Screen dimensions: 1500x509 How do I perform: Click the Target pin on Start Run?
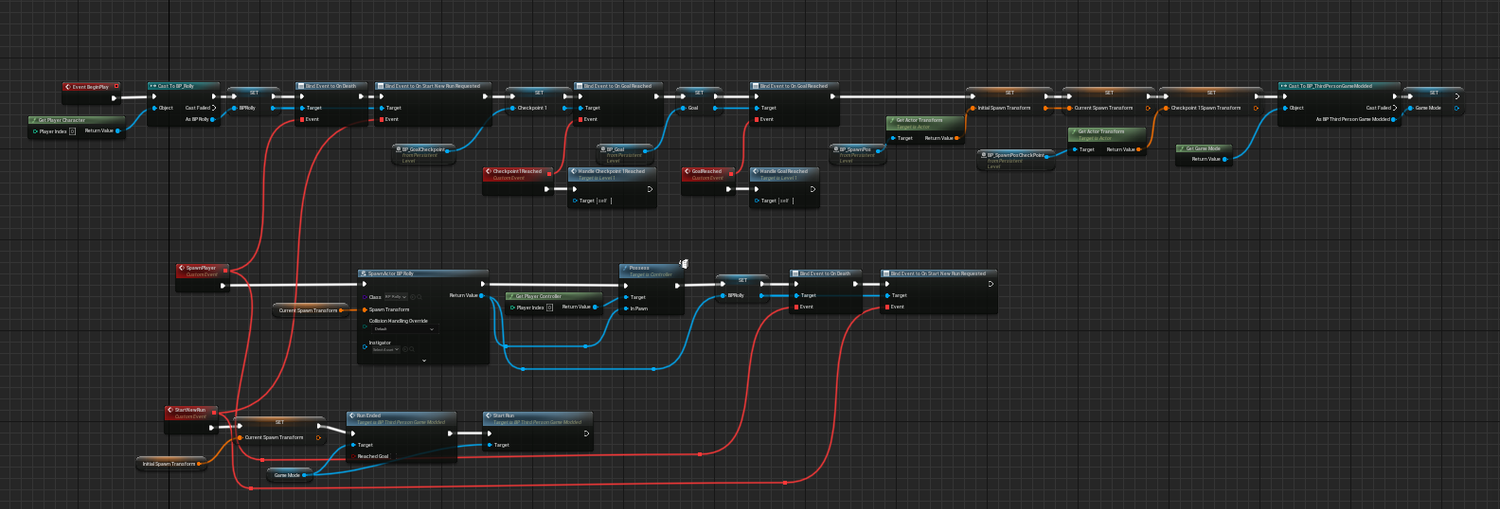(x=488, y=445)
